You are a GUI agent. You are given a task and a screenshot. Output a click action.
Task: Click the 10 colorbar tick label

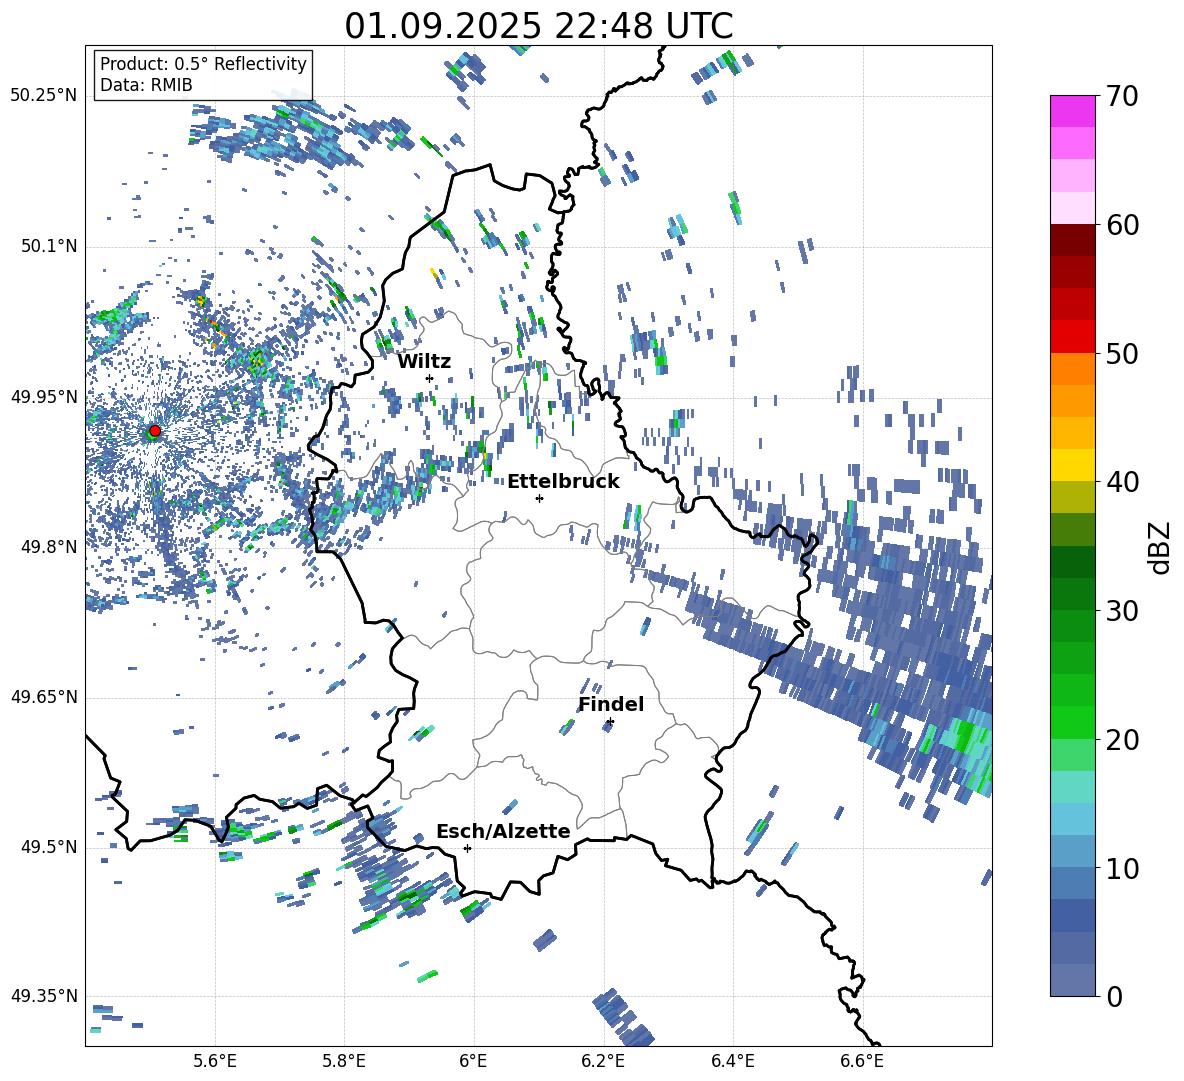pos(1123,868)
